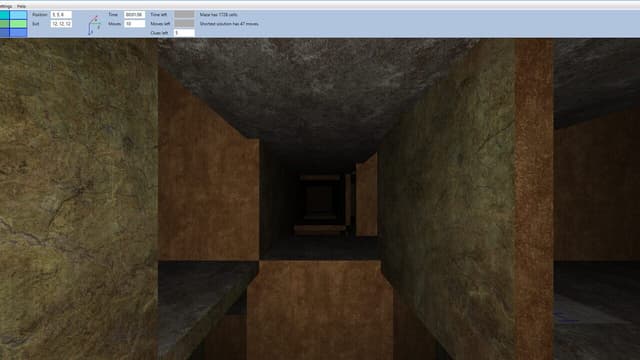Viewport: 640px width, 360px height.
Task: Click the Exit coordinates field showing 12,12,12
Action: [61, 24]
